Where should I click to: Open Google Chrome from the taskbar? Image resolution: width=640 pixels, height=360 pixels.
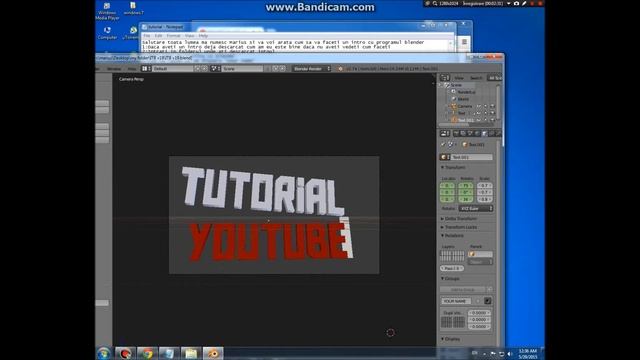click(147, 353)
